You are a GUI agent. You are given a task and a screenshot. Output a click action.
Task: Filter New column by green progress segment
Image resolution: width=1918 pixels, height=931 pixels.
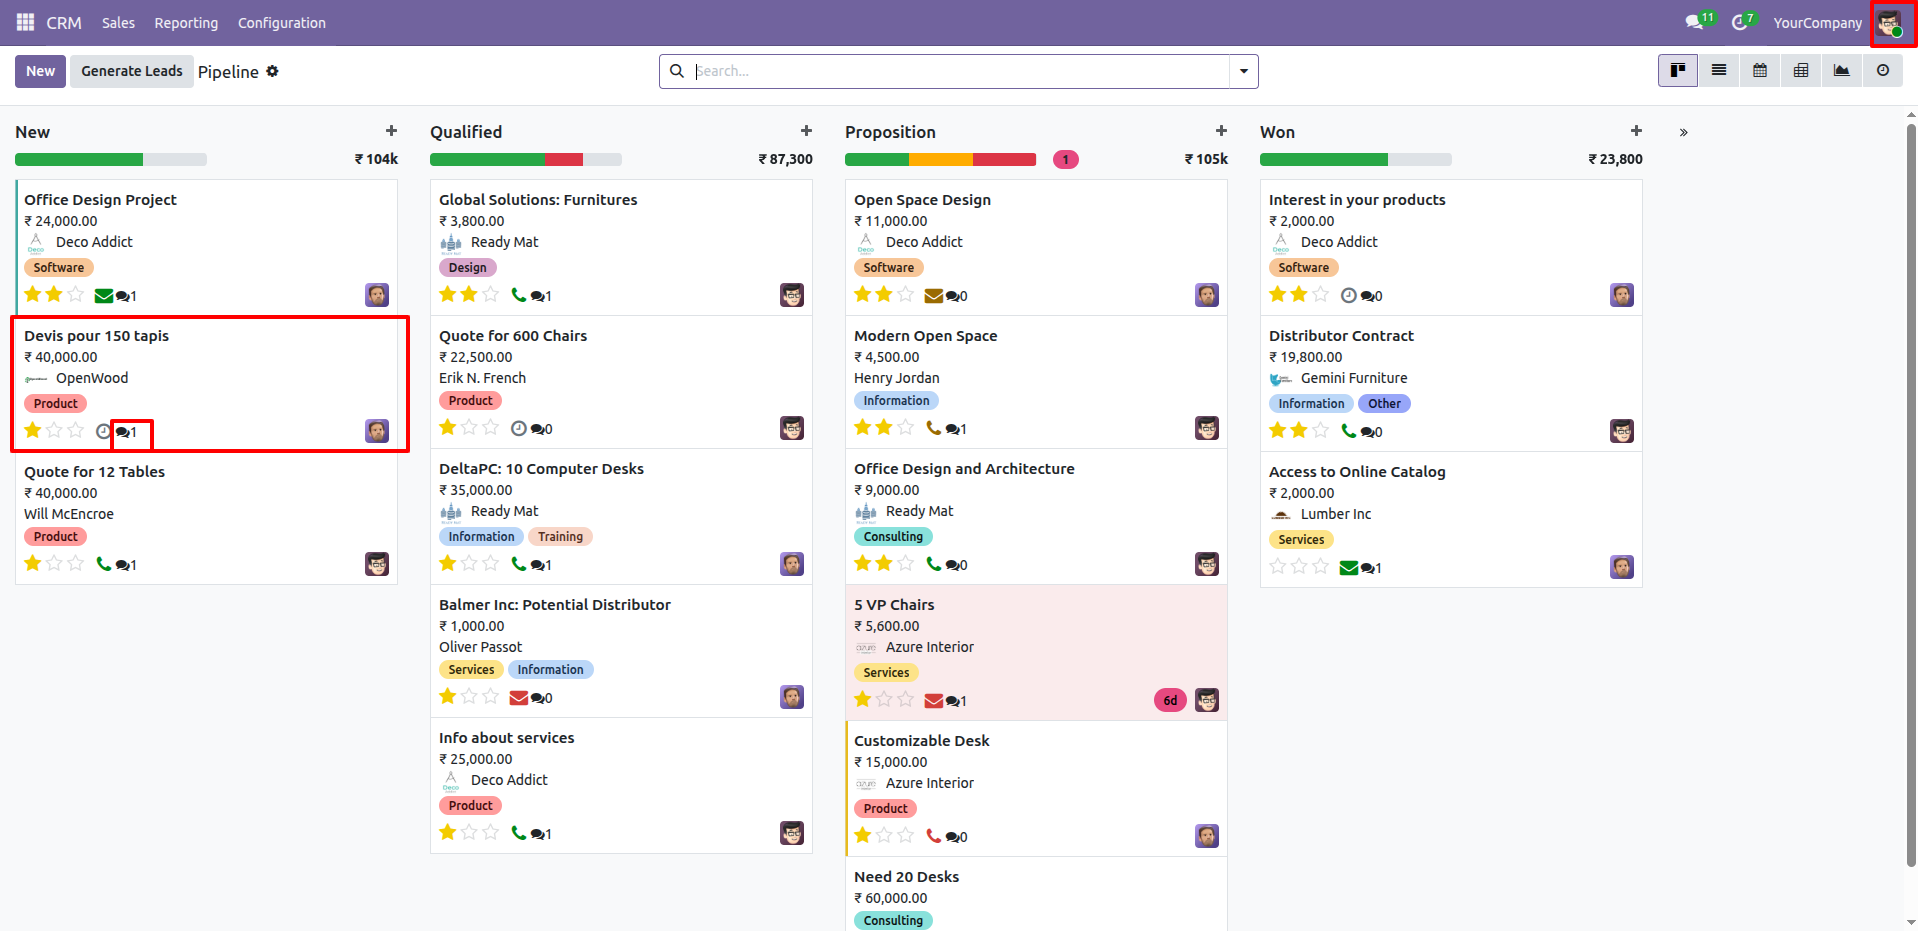click(x=79, y=159)
